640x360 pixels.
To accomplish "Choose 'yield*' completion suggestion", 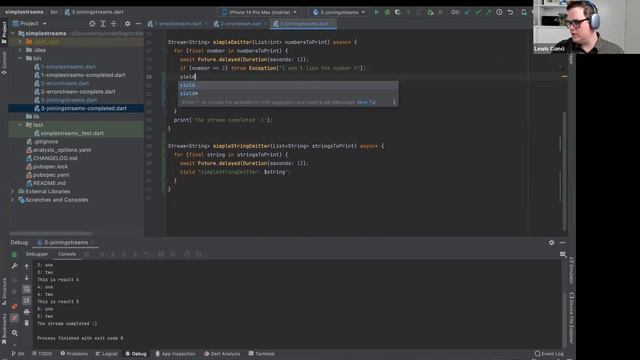I will click(x=288, y=93).
